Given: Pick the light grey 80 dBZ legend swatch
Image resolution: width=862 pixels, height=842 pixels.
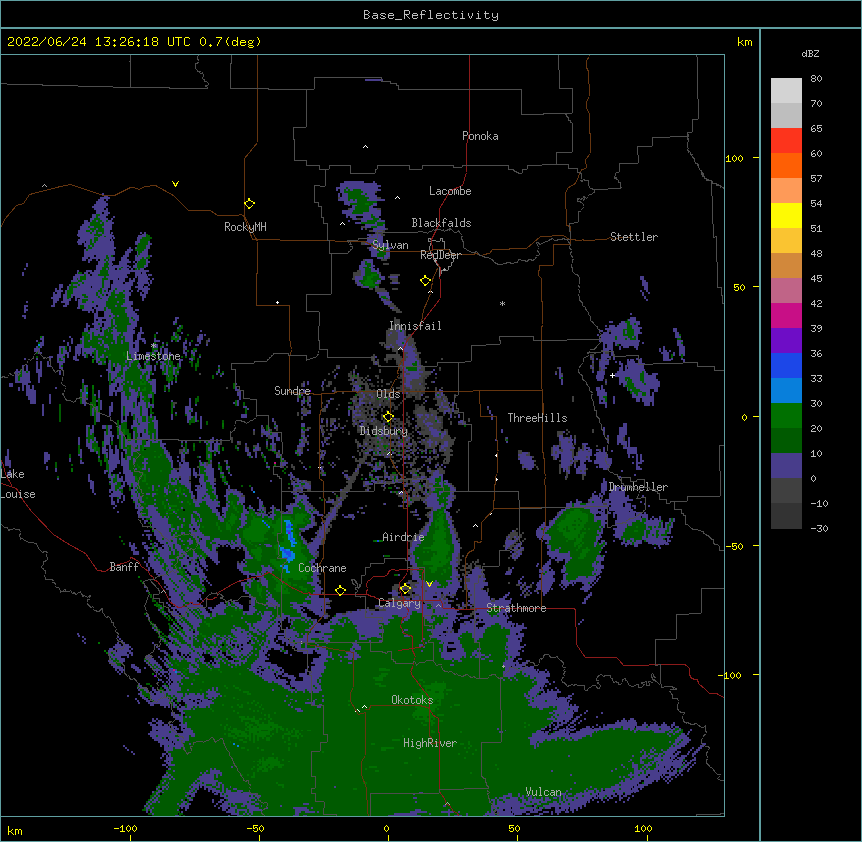Looking at the screenshot, I should coord(786,91).
